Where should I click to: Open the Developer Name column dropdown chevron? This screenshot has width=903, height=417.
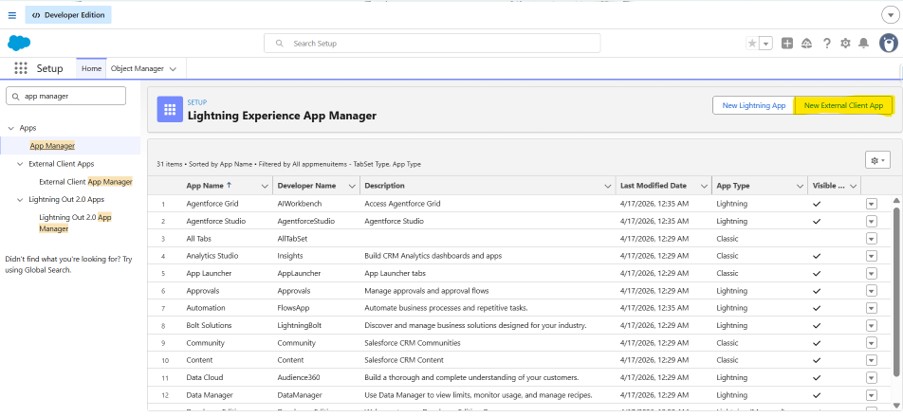351,186
